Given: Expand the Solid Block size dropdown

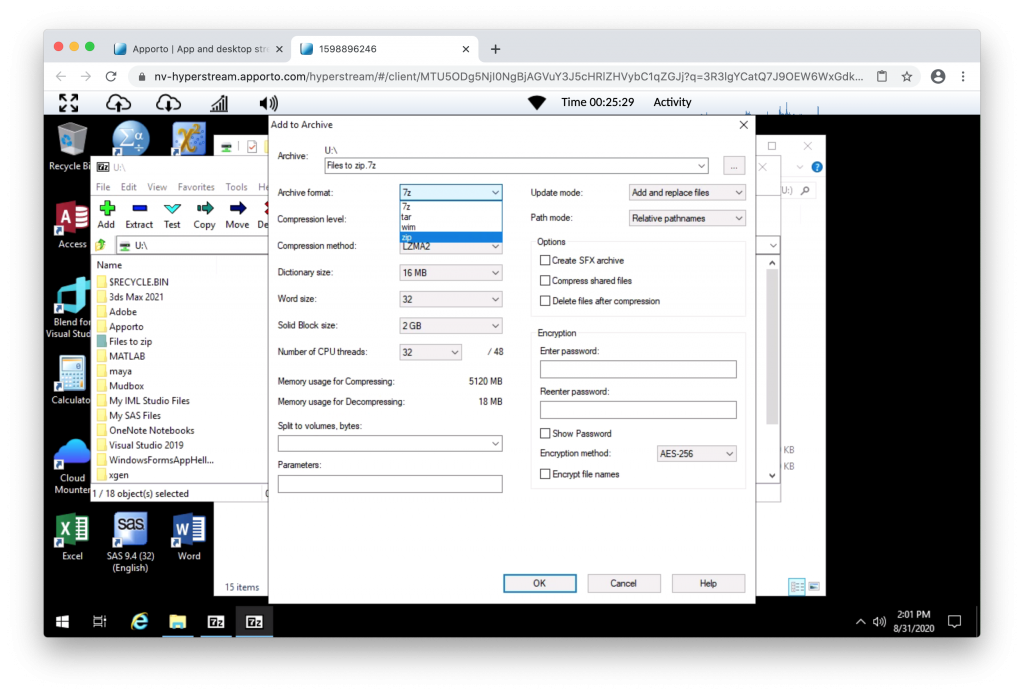Looking at the screenshot, I should [x=451, y=326].
